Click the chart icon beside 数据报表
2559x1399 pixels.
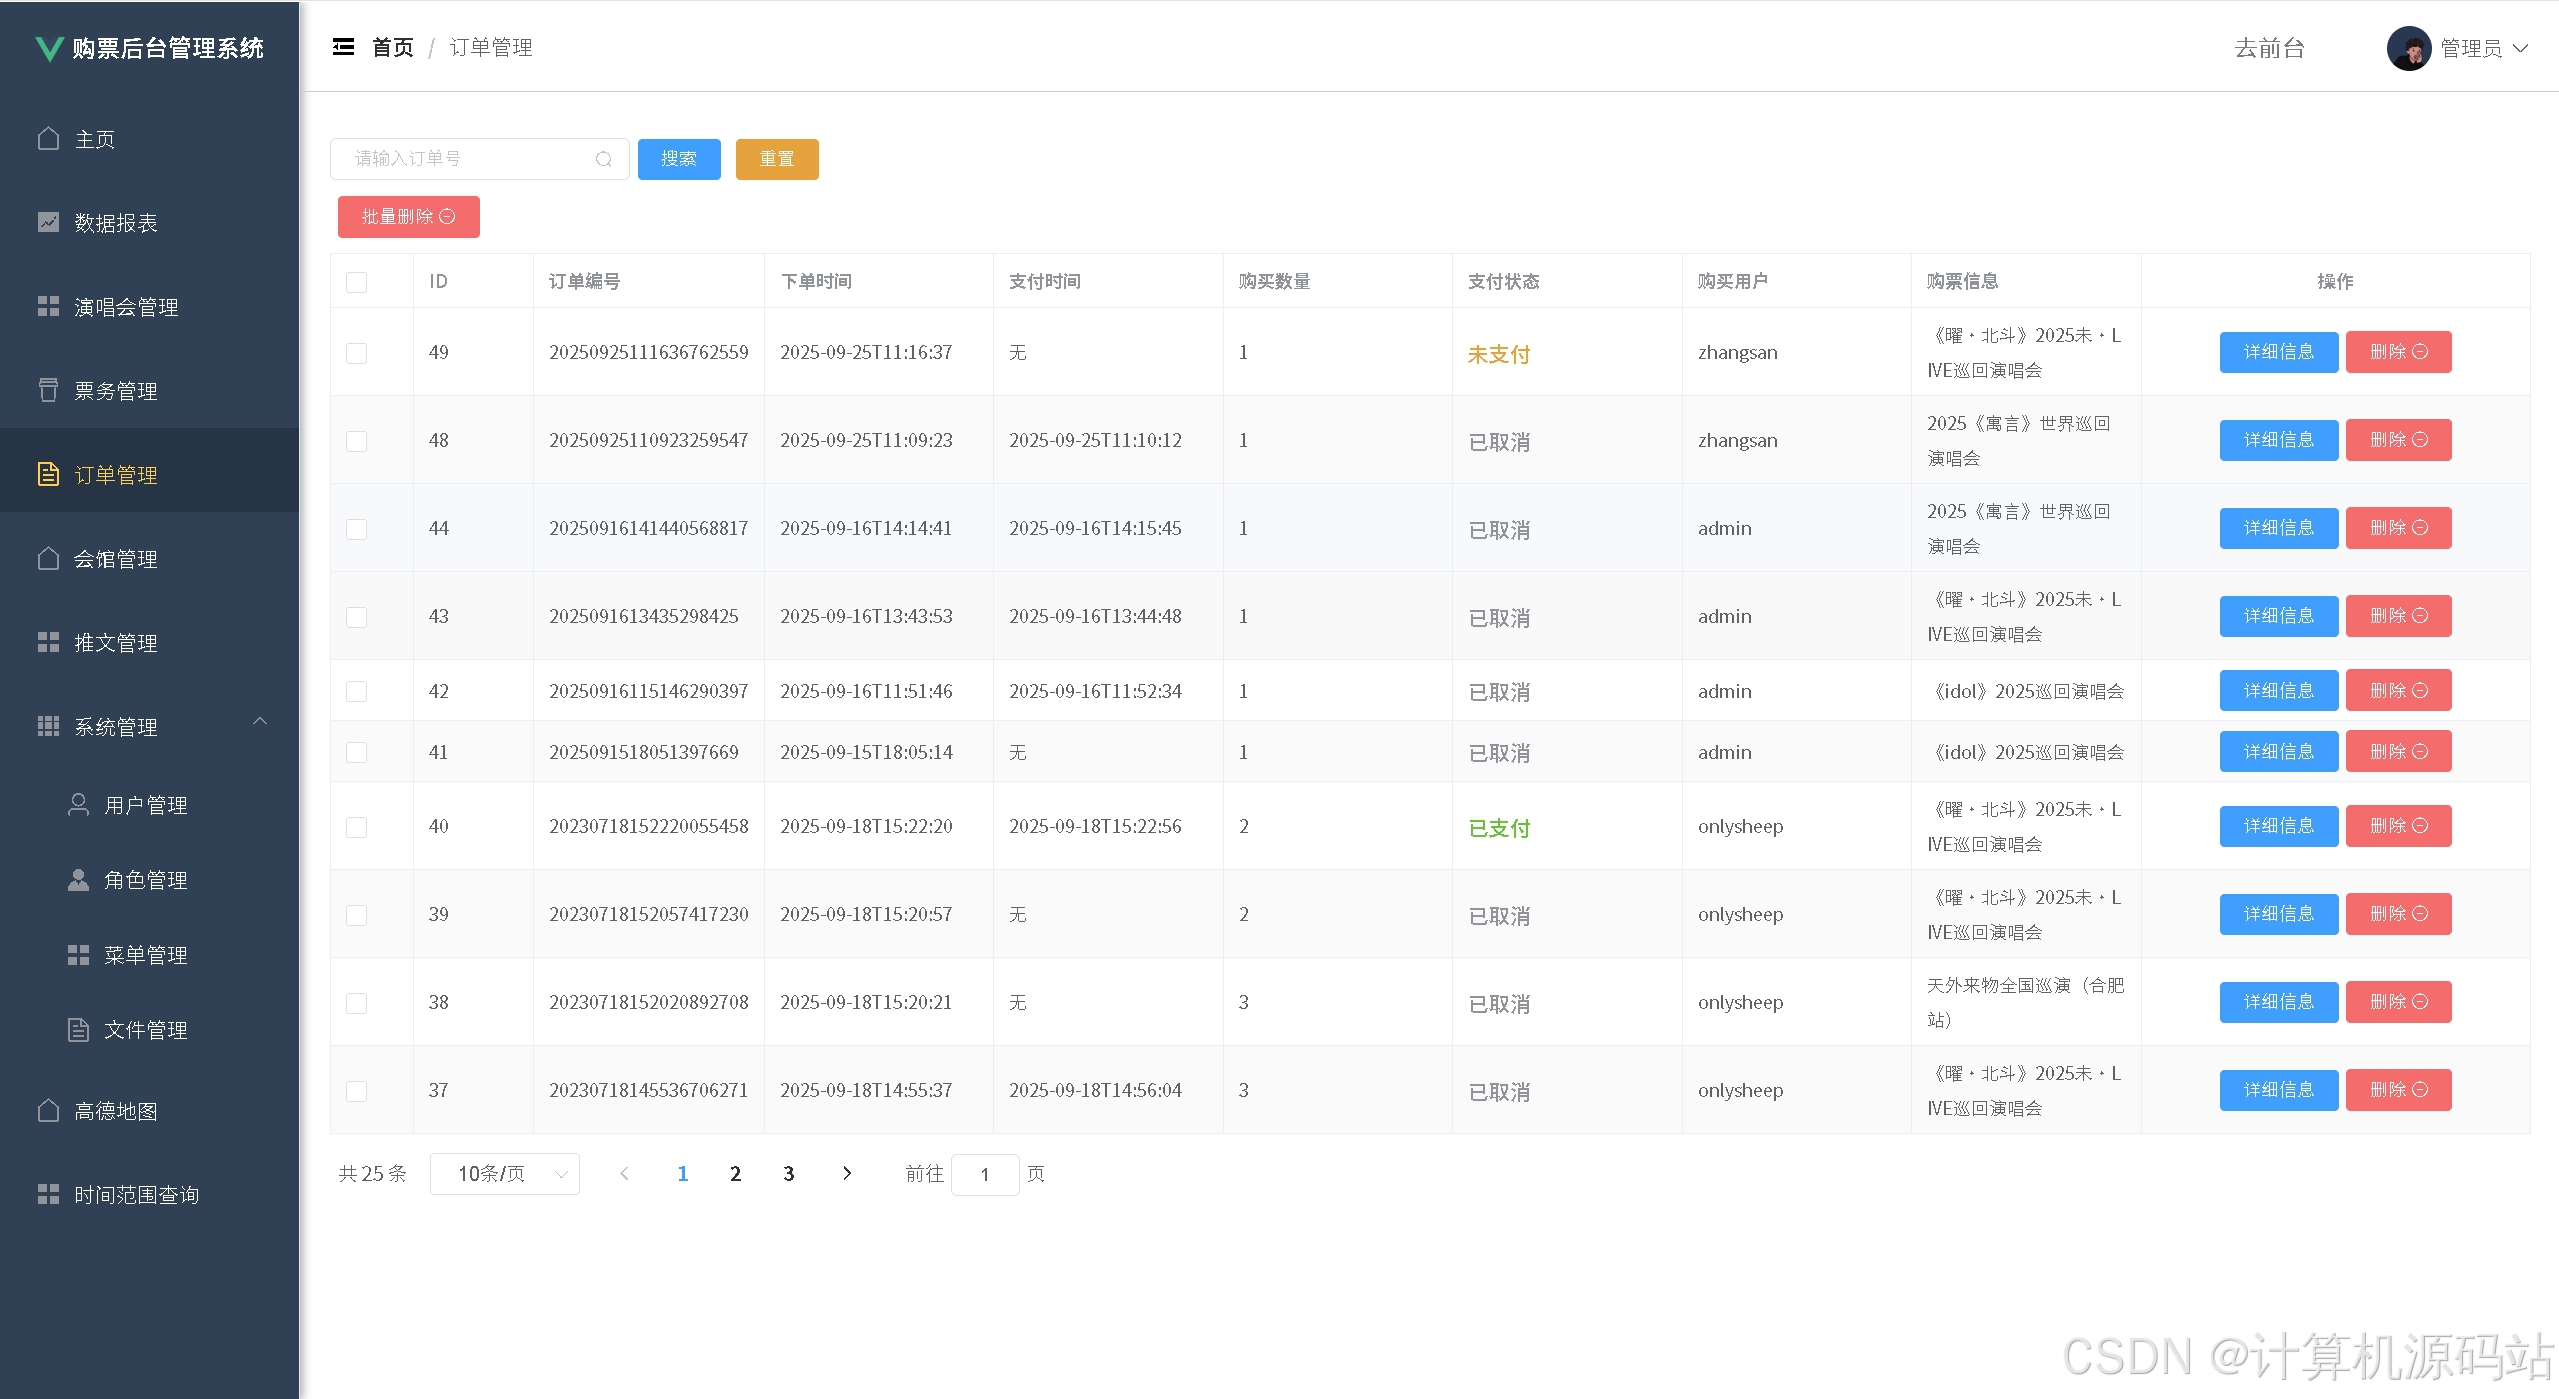click(x=48, y=222)
